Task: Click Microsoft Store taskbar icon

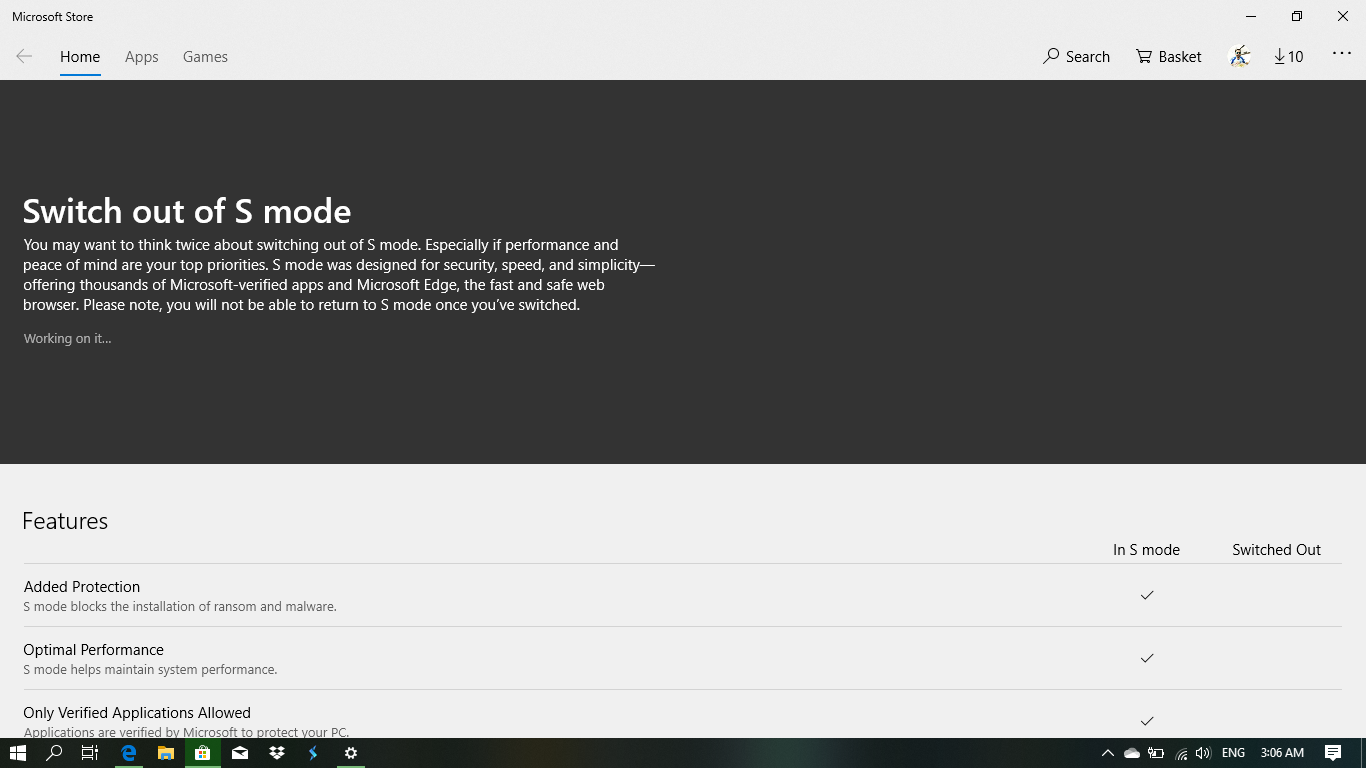Action: 202,753
